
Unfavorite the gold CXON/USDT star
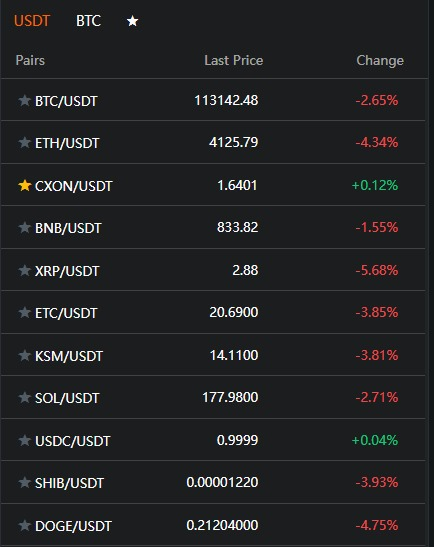[x=24, y=185]
